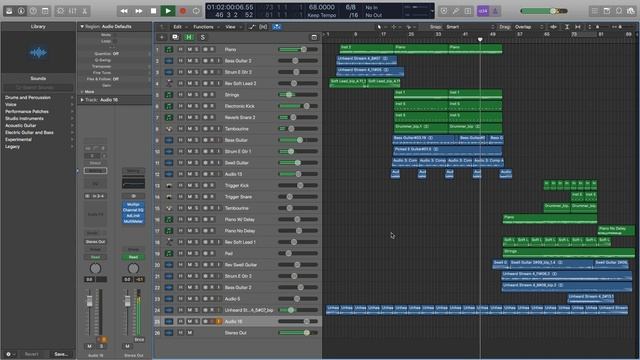Viewport: 640px width, 360px height.
Task: Open the Editors scissors button
Action: click(84, 11)
